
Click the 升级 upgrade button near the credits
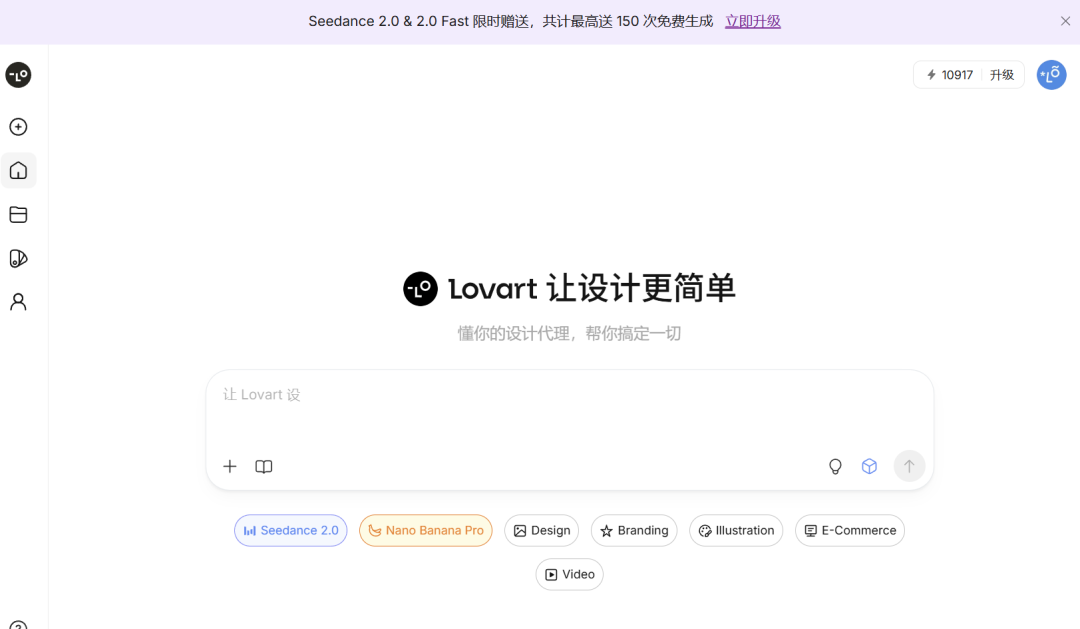pos(1001,74)
